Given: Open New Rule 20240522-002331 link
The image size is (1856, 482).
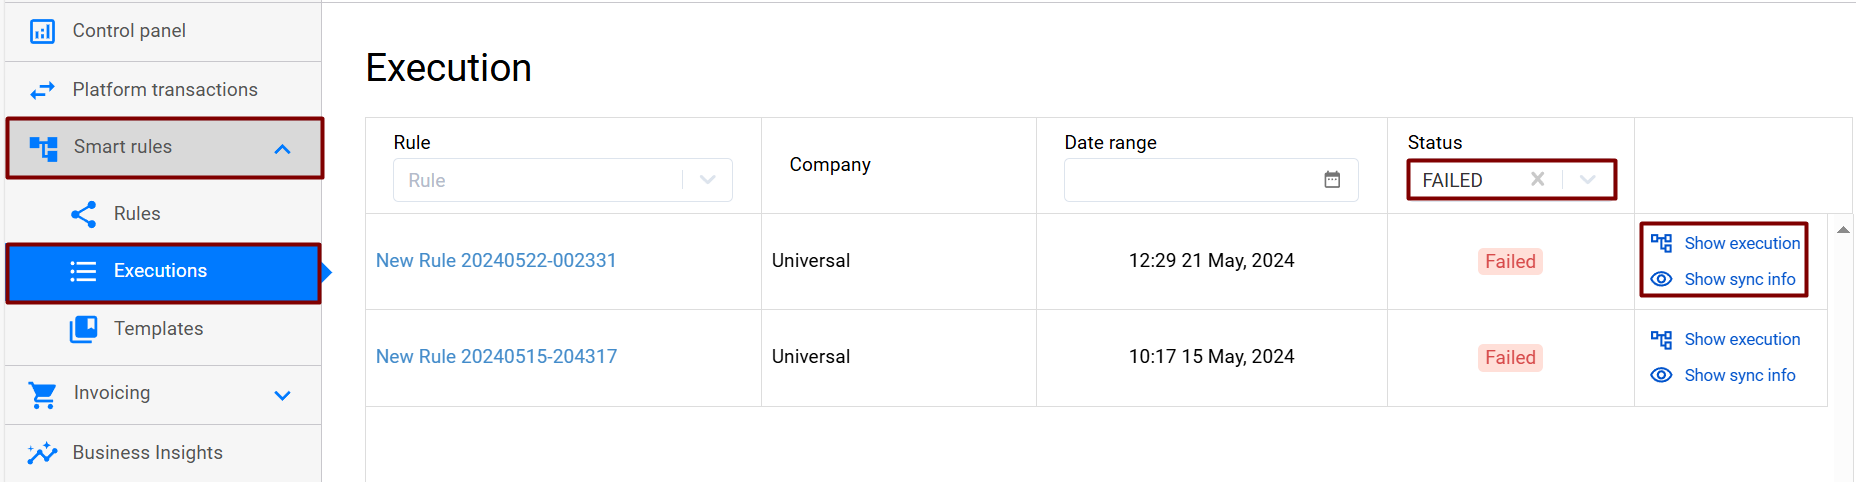Looking at the screenshot, I should pos(496,261).
